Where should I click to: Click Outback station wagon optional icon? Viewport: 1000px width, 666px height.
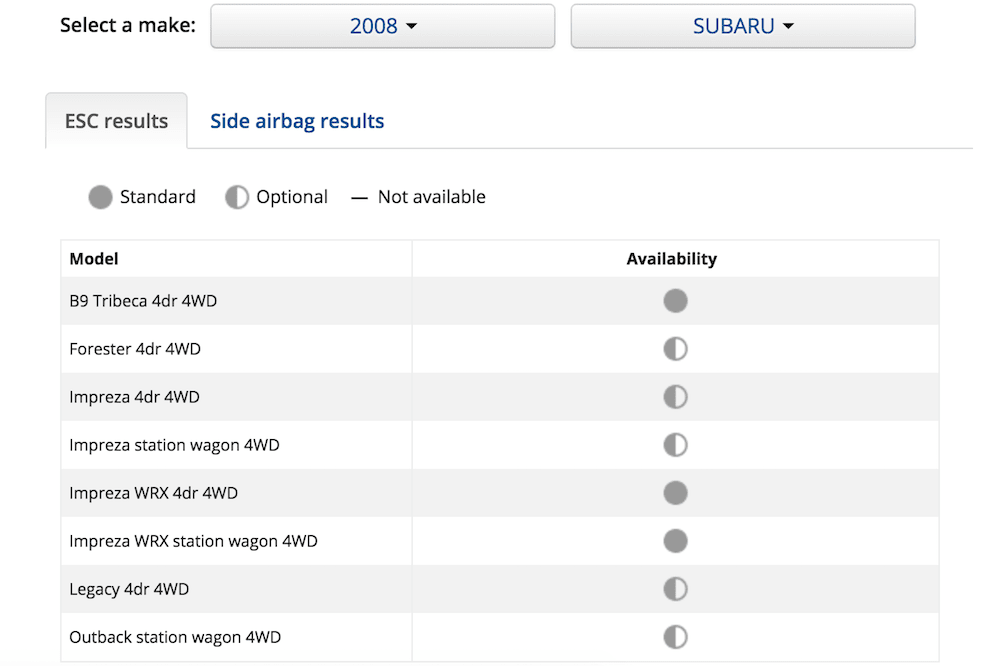[x=675, y=637]
